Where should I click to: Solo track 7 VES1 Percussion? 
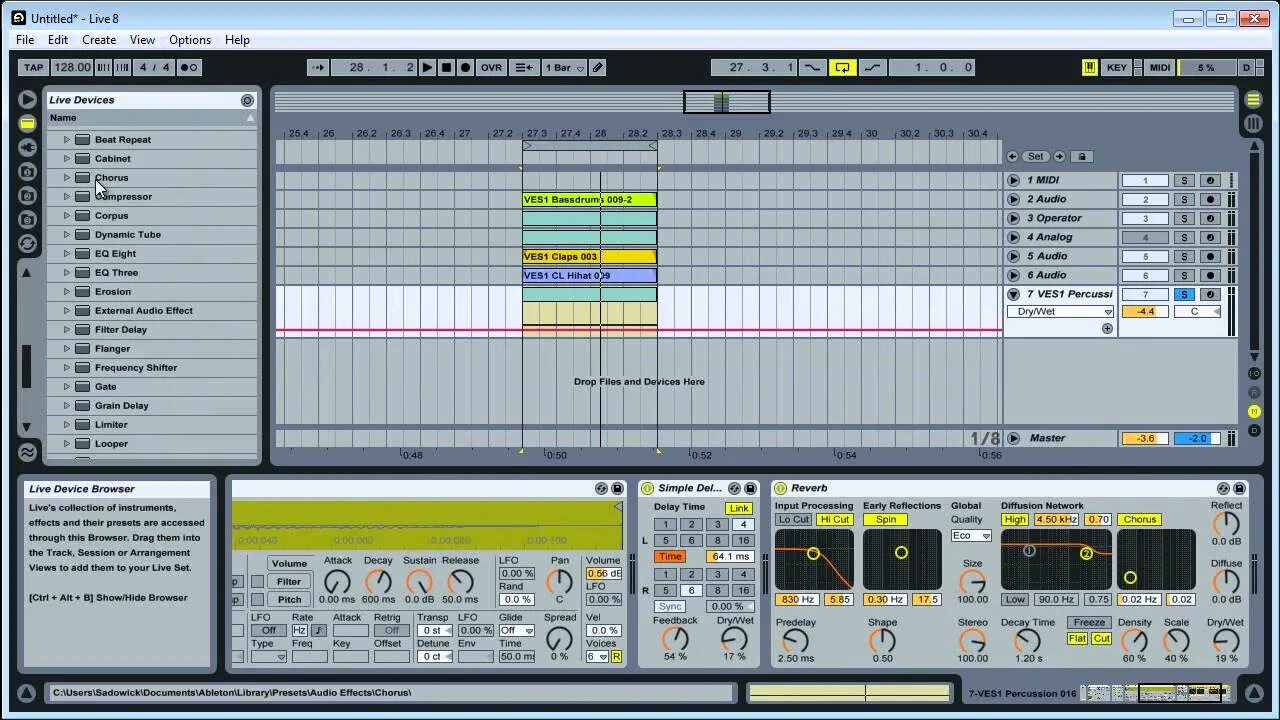pyautogui.click(x=1184, y=294)
